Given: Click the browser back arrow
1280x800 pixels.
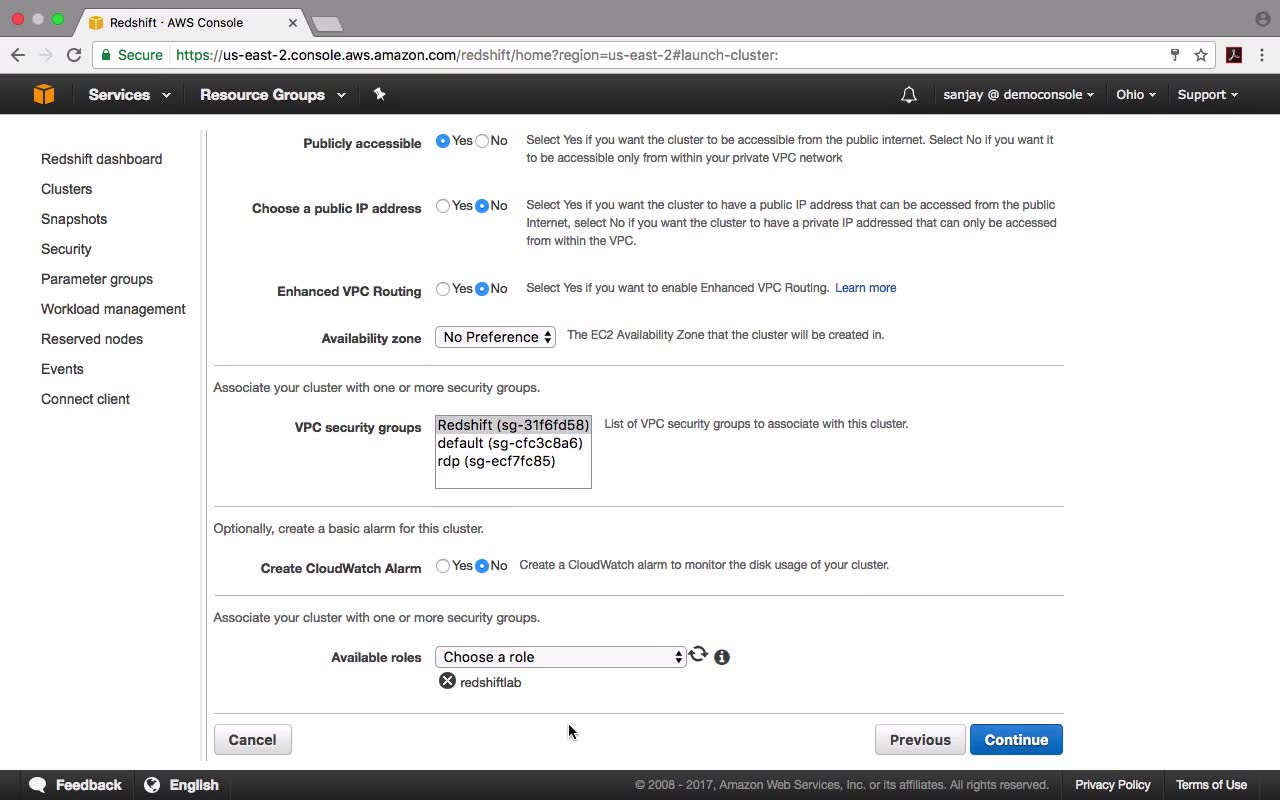Looking at the screenshot, I should point(18,55).
